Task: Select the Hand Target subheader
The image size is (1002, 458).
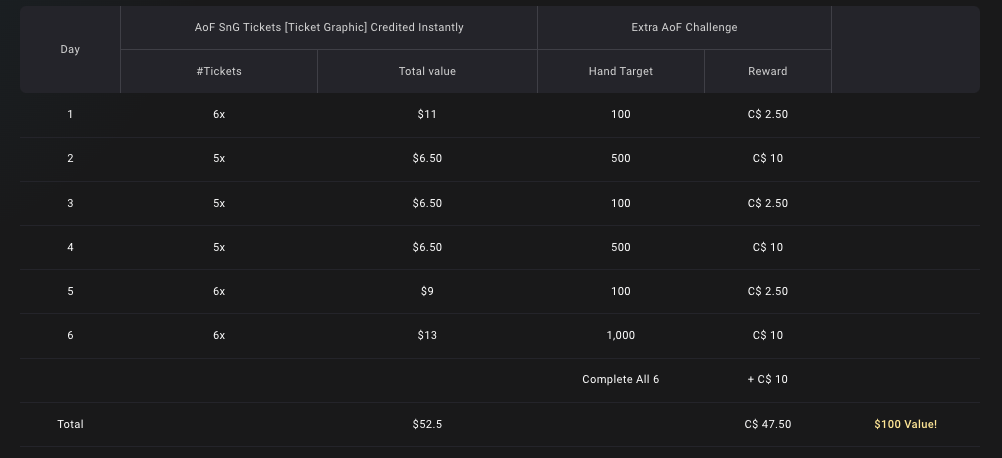Action: [x=620, y=72]
